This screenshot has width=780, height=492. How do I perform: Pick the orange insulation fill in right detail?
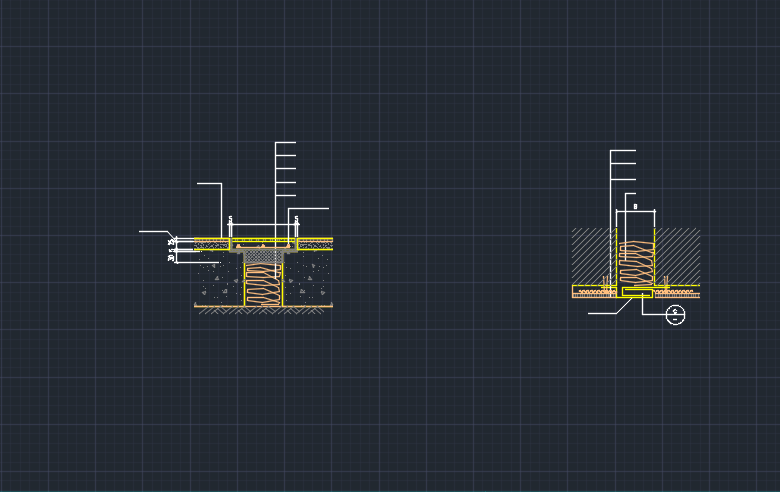[x=636, y=264]
